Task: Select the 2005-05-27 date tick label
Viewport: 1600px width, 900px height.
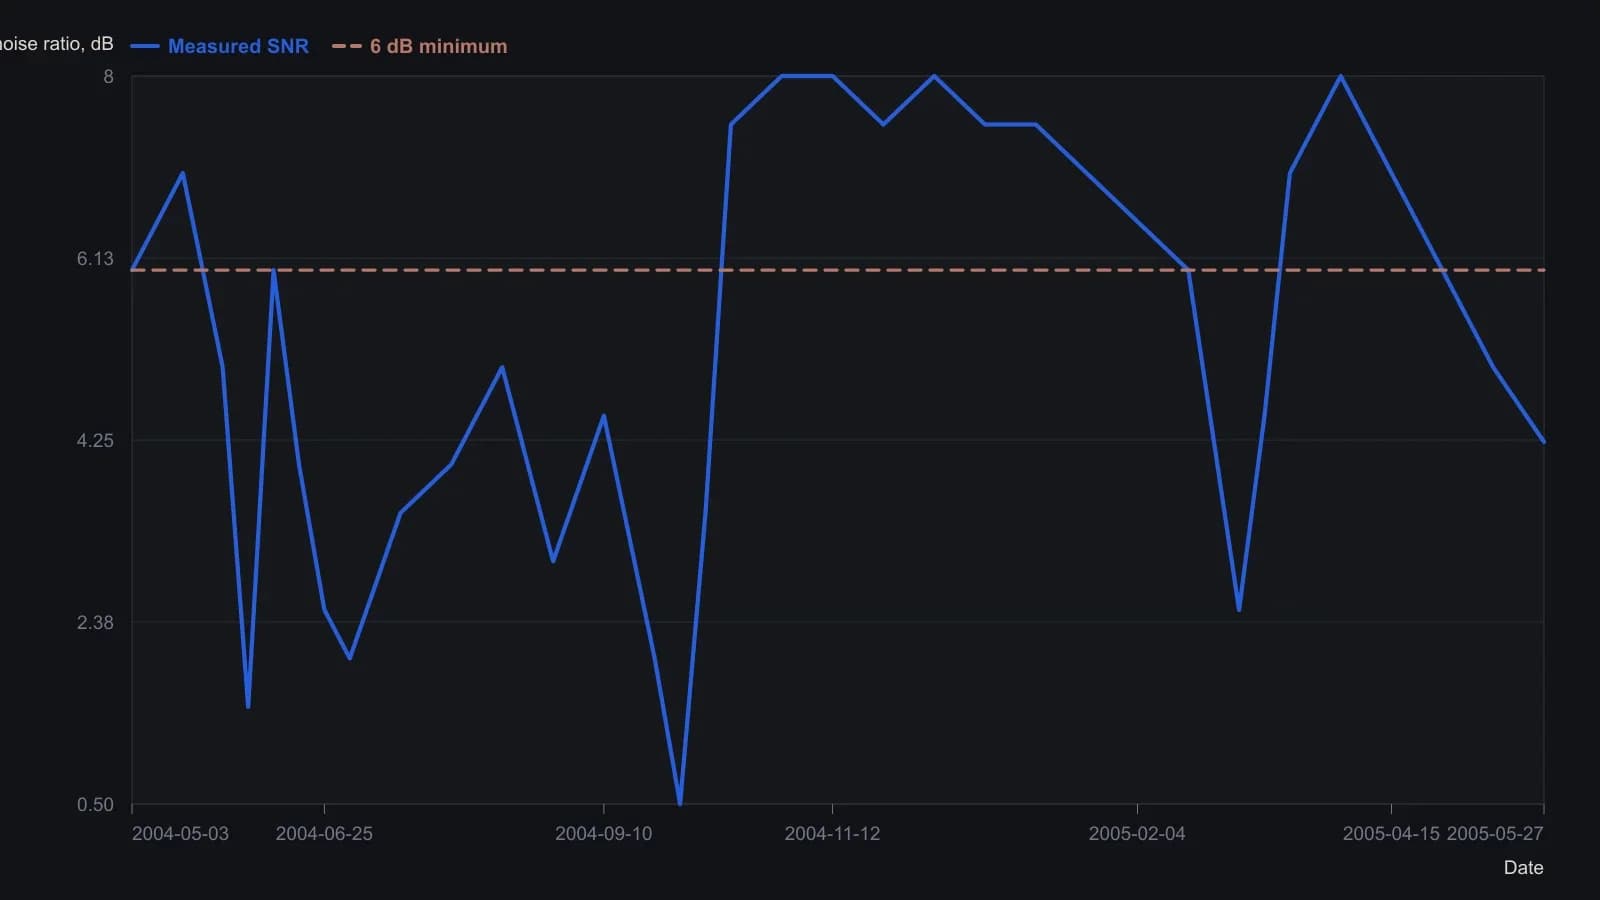Action: coord(1495,834)
